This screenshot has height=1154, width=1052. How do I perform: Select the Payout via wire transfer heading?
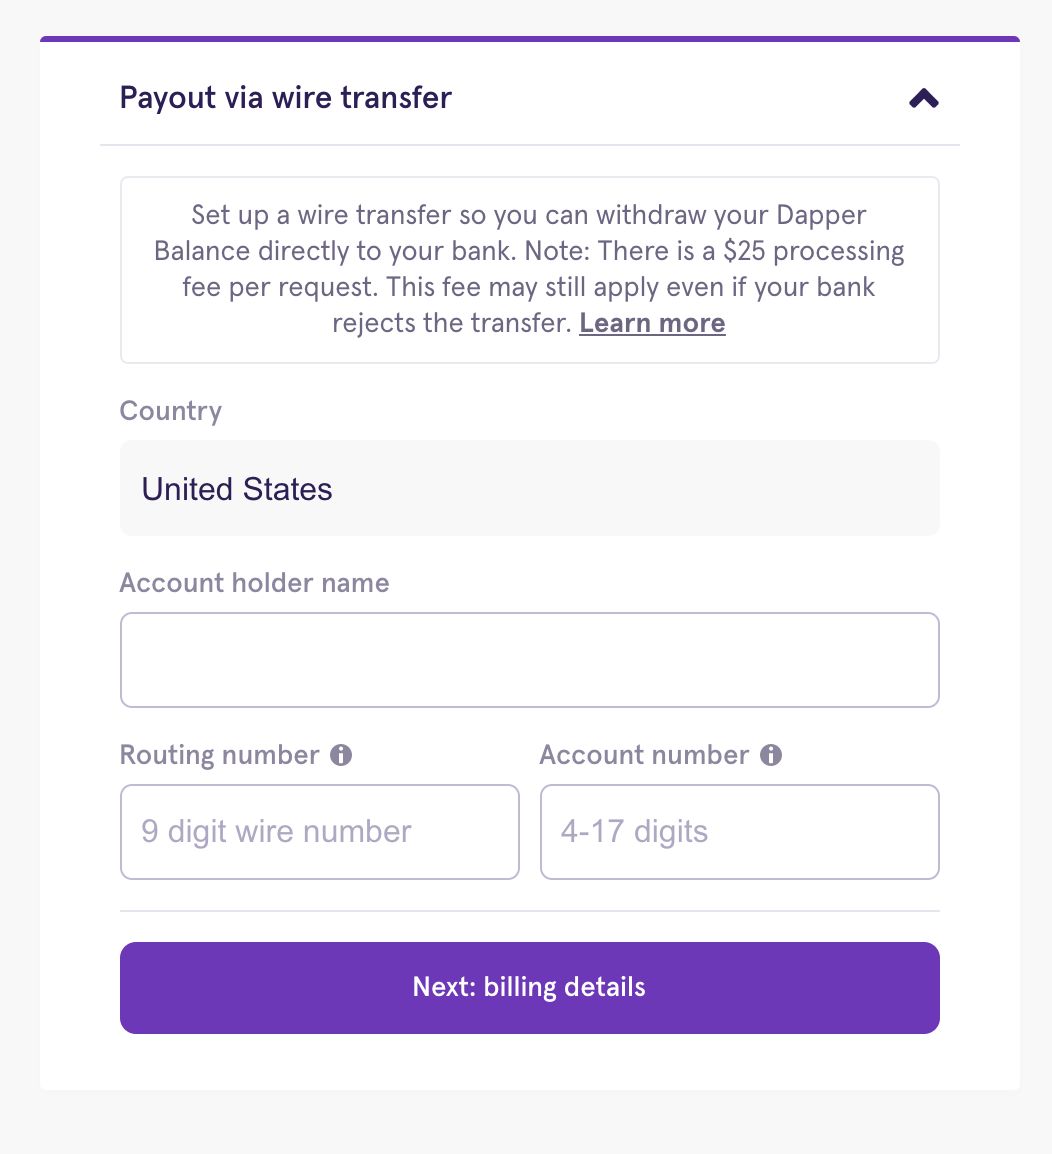tap(286, 98)
